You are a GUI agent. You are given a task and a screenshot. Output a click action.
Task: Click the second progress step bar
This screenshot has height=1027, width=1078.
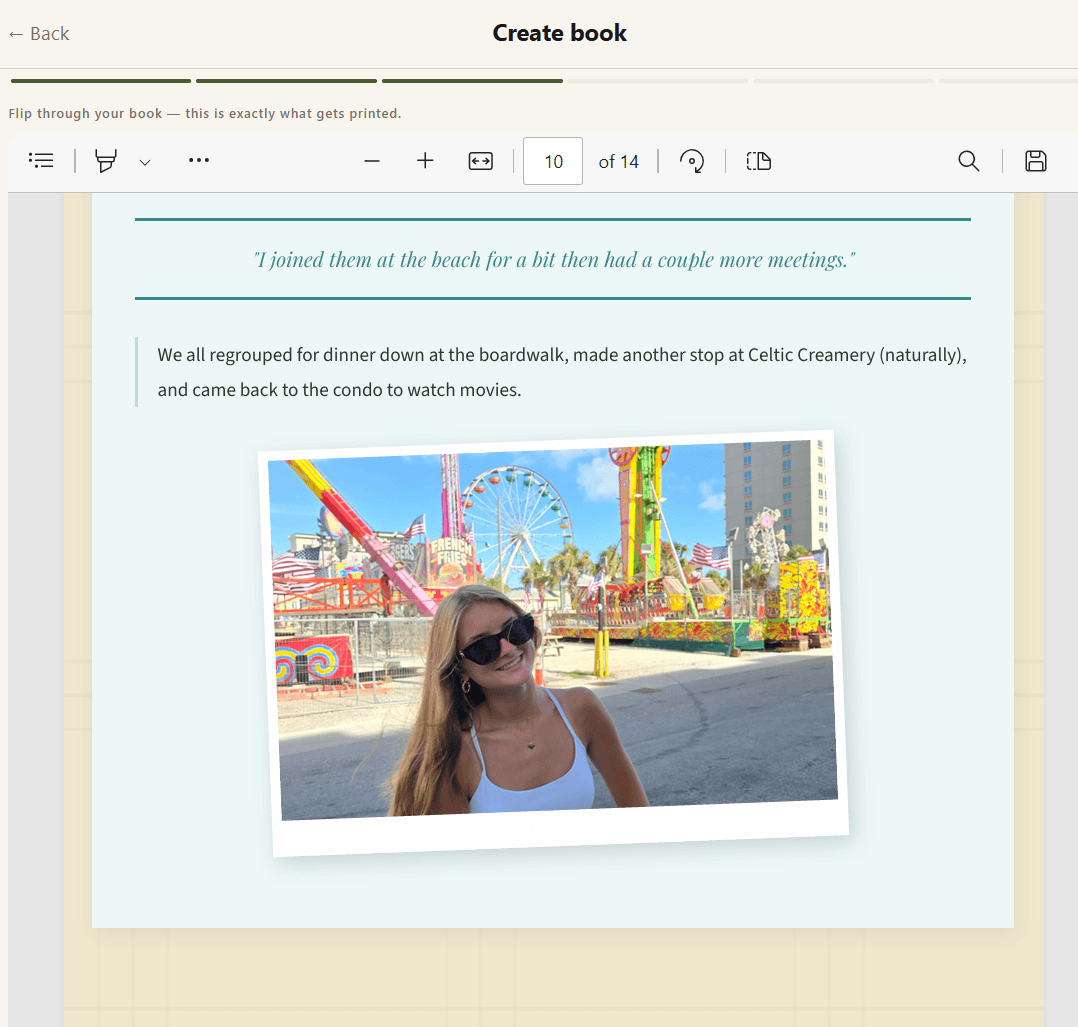click(x=287, y=81)
